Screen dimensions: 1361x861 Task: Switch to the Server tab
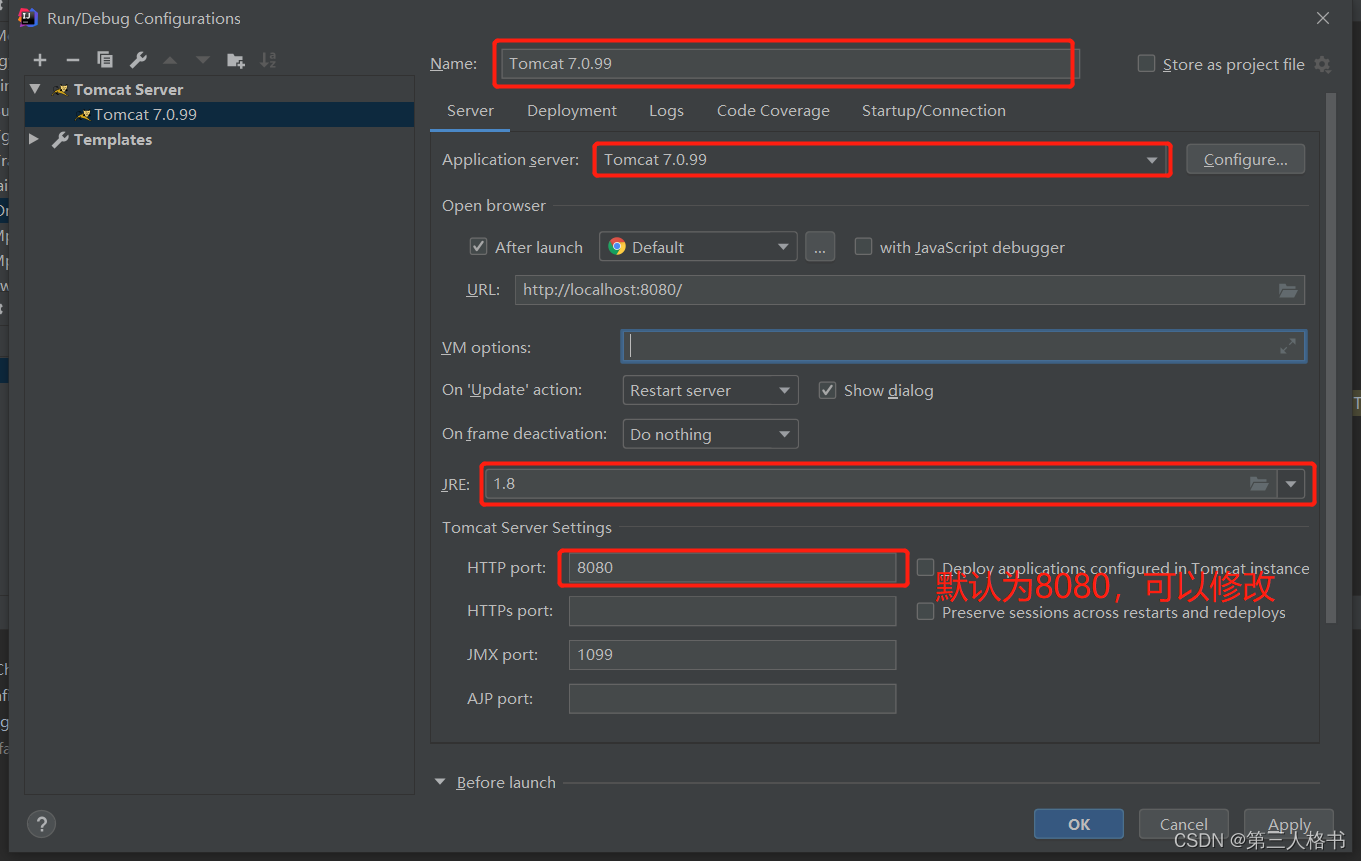pyautogui.click(x=470, y=111)
